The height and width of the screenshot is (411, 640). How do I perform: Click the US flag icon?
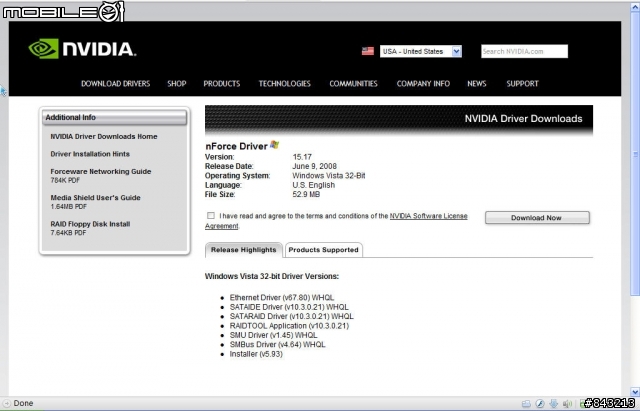pos(368,51)
